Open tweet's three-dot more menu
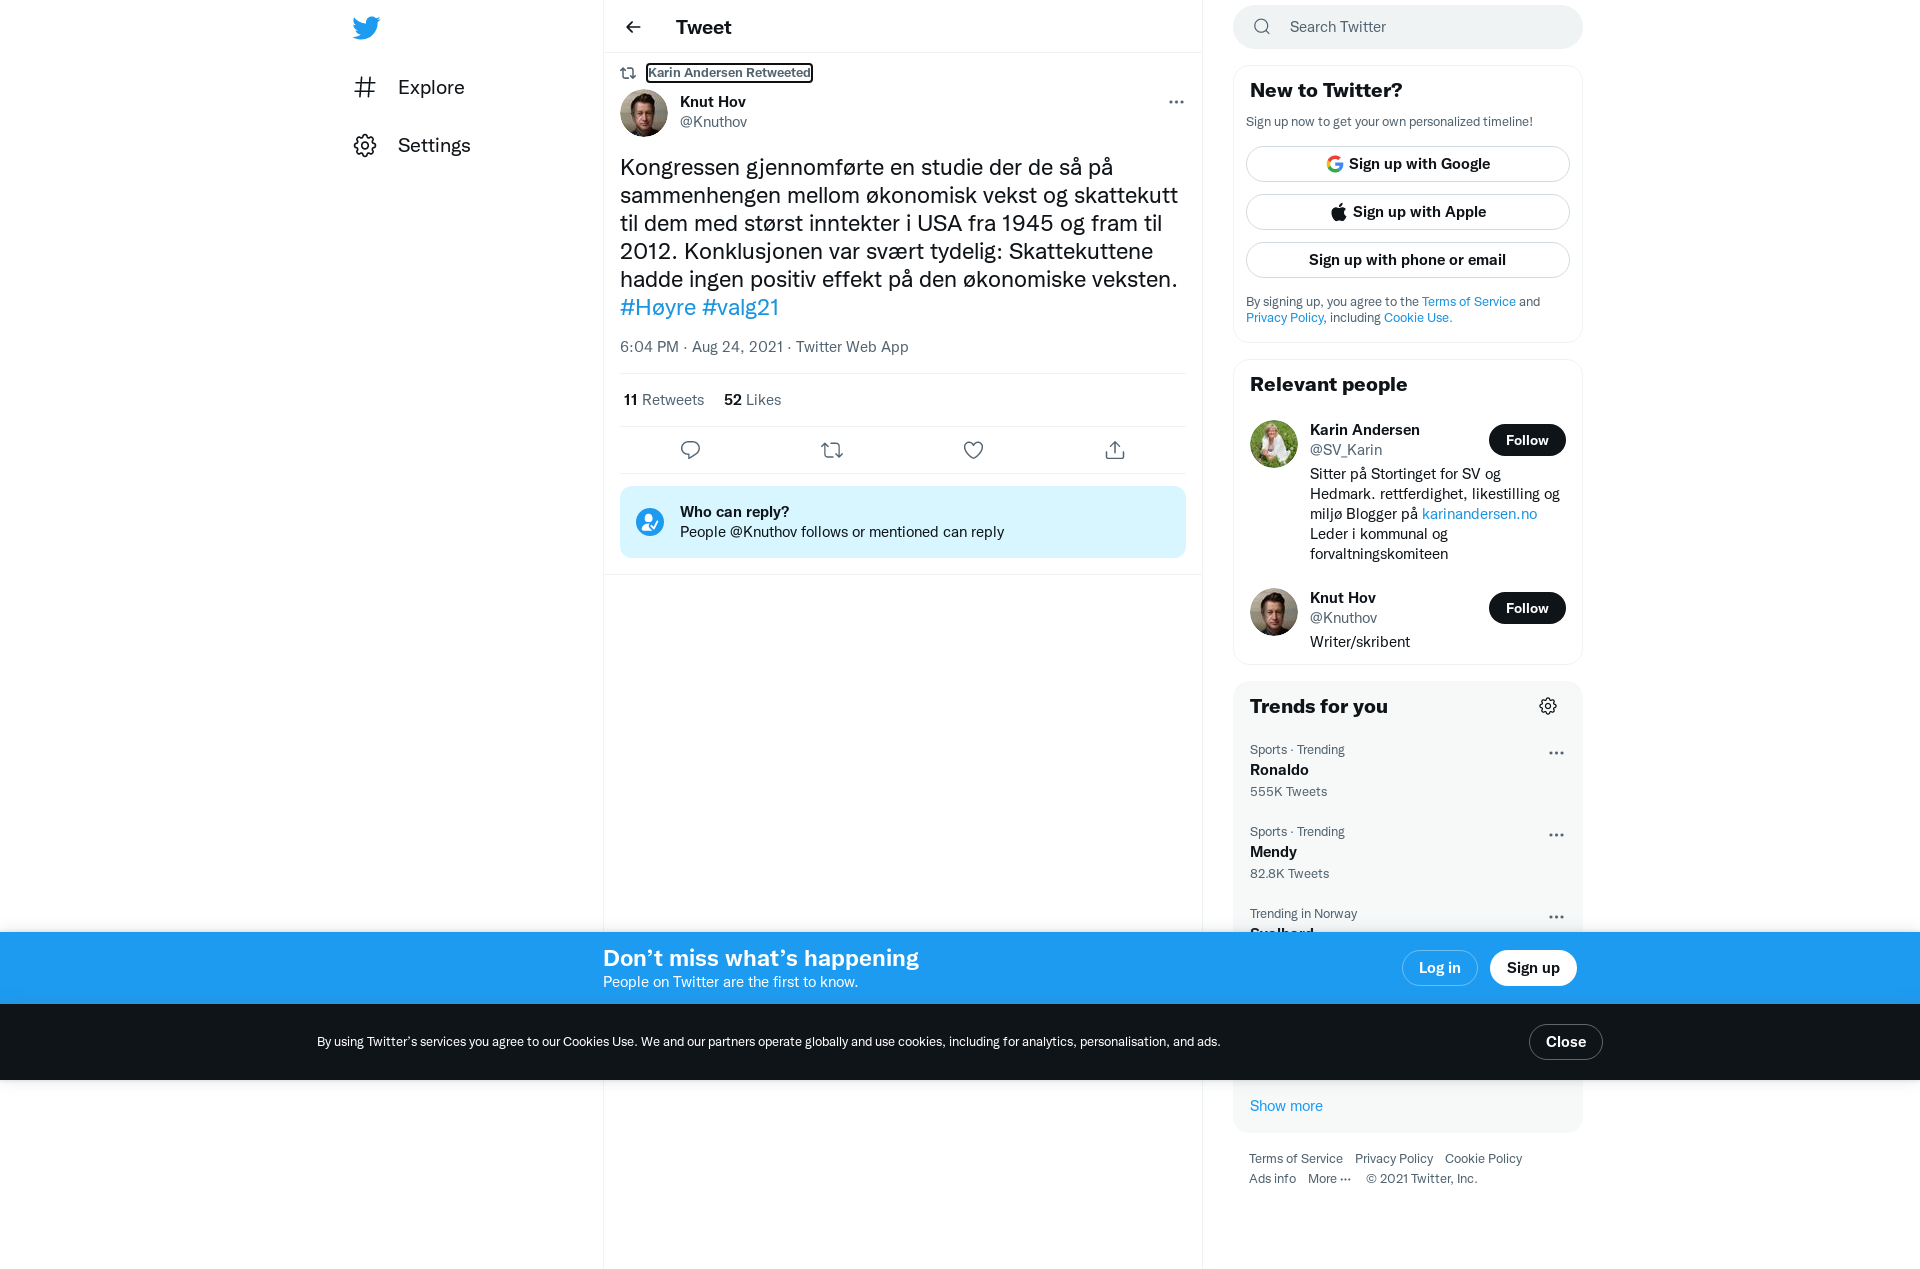The image size is (1920, 1269). 1176,102
